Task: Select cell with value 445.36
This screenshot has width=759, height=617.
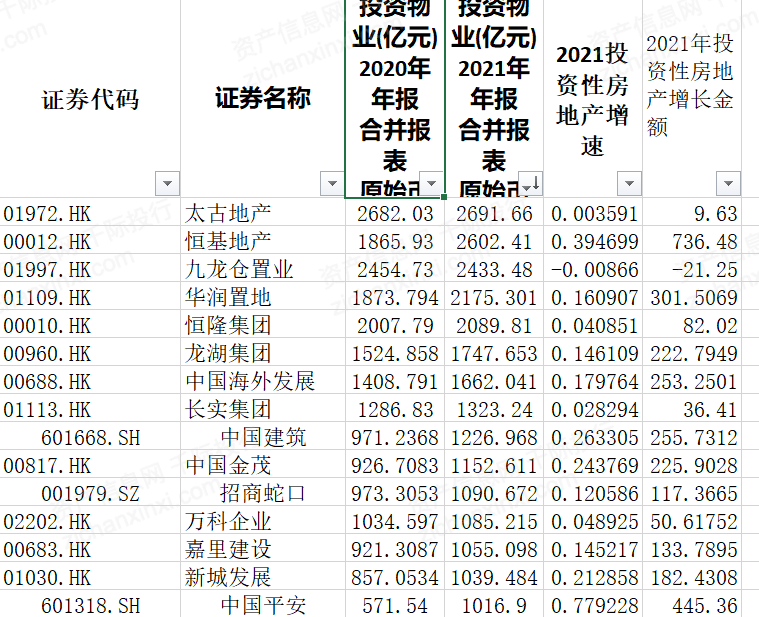Action: point(692,604)
